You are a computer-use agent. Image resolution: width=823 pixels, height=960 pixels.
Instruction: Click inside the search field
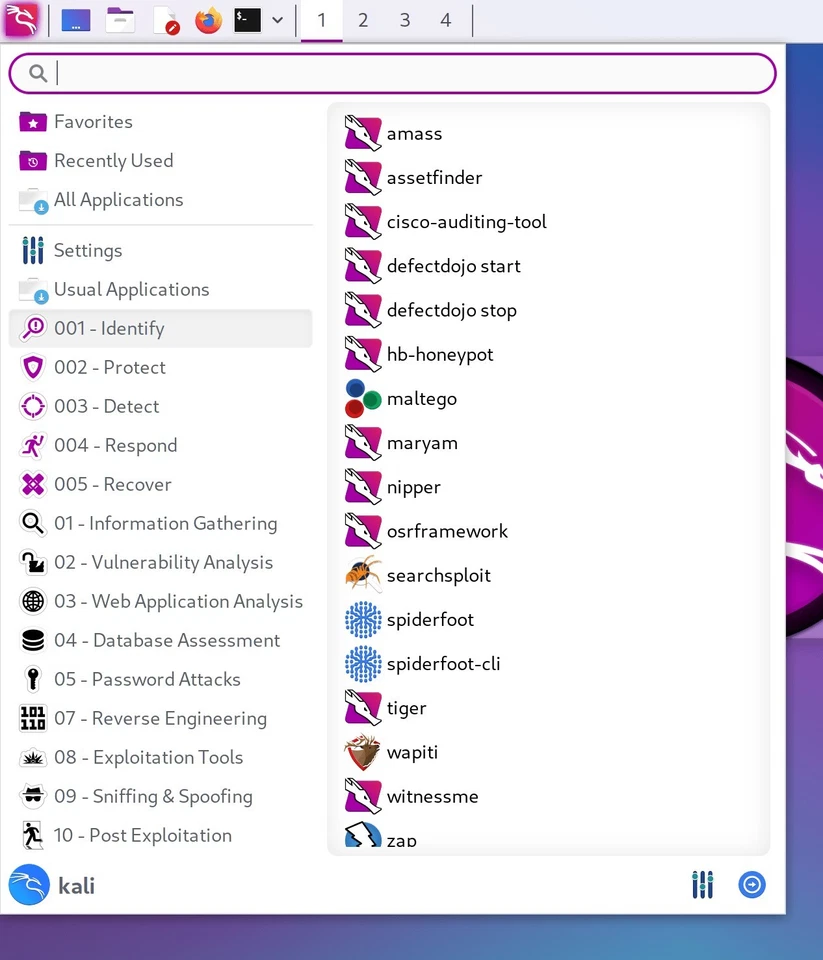[391, 73]
